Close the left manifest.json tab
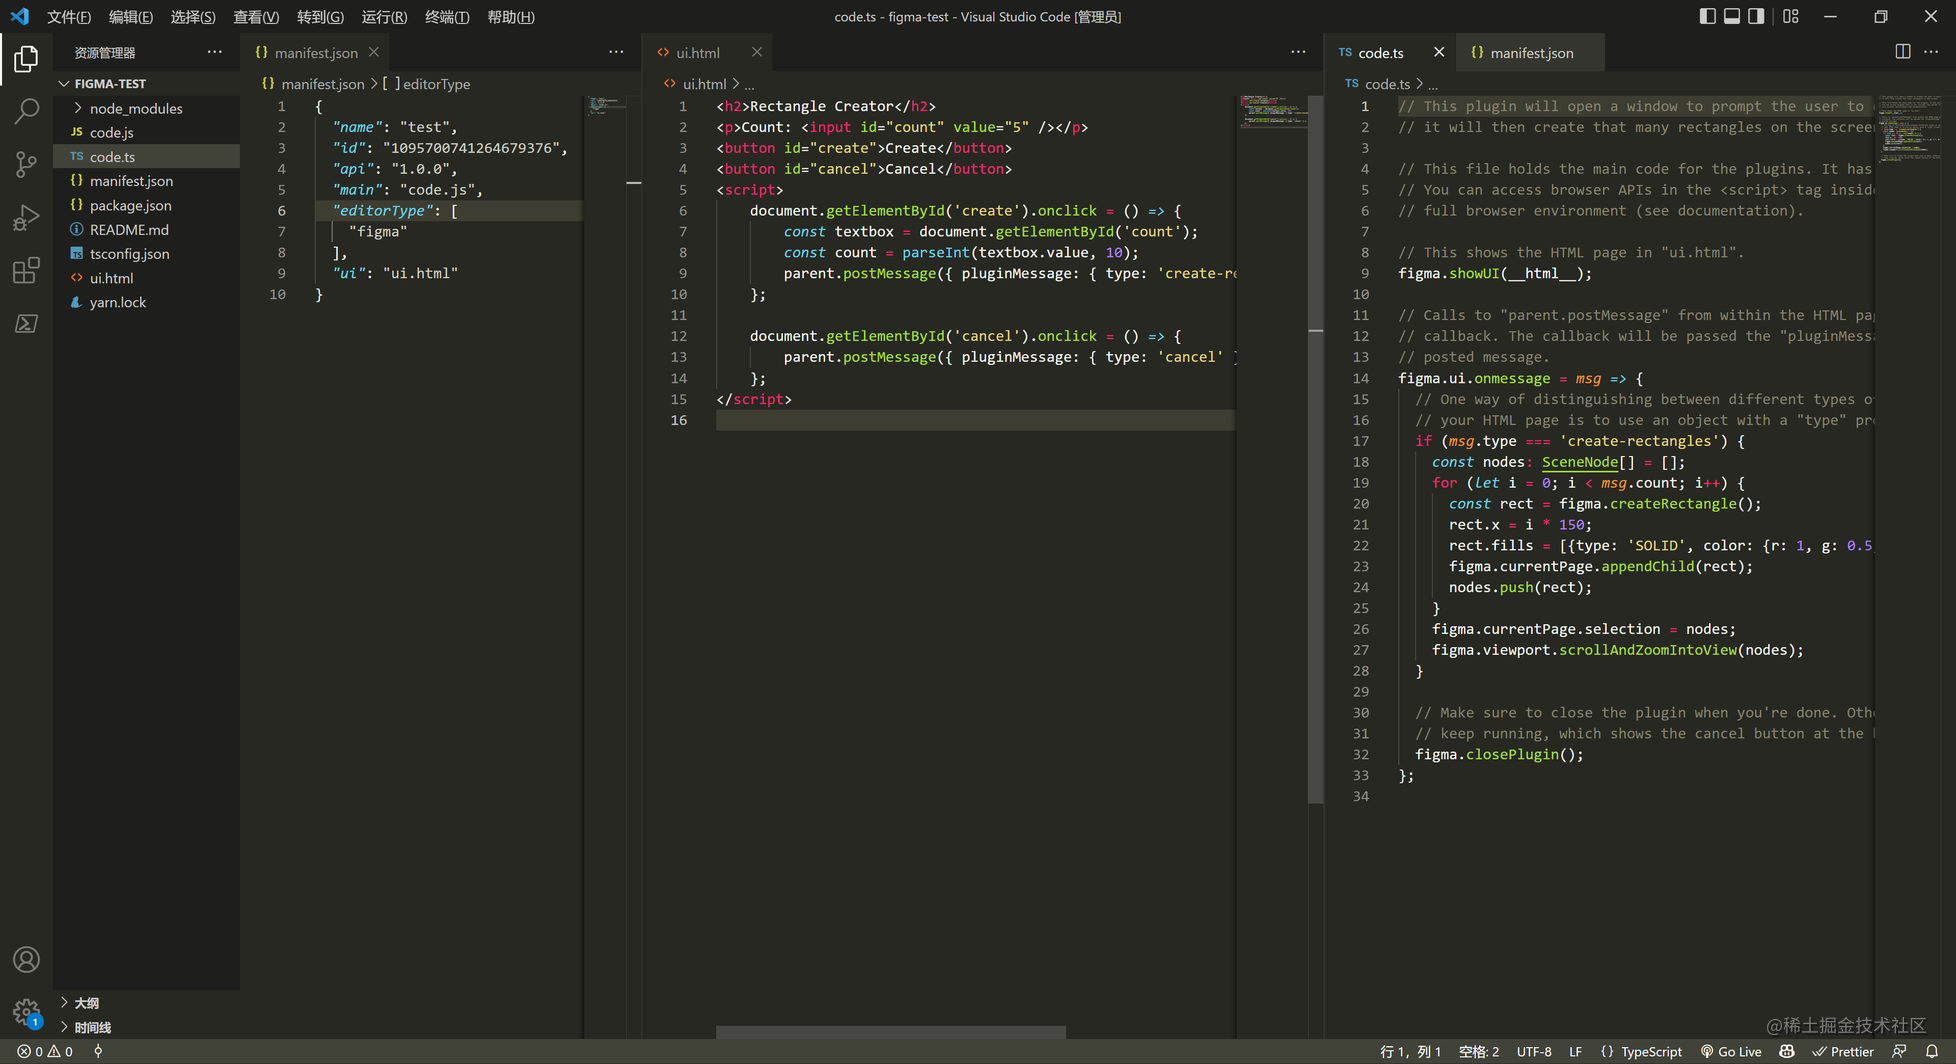 click(x=373, y=52)
